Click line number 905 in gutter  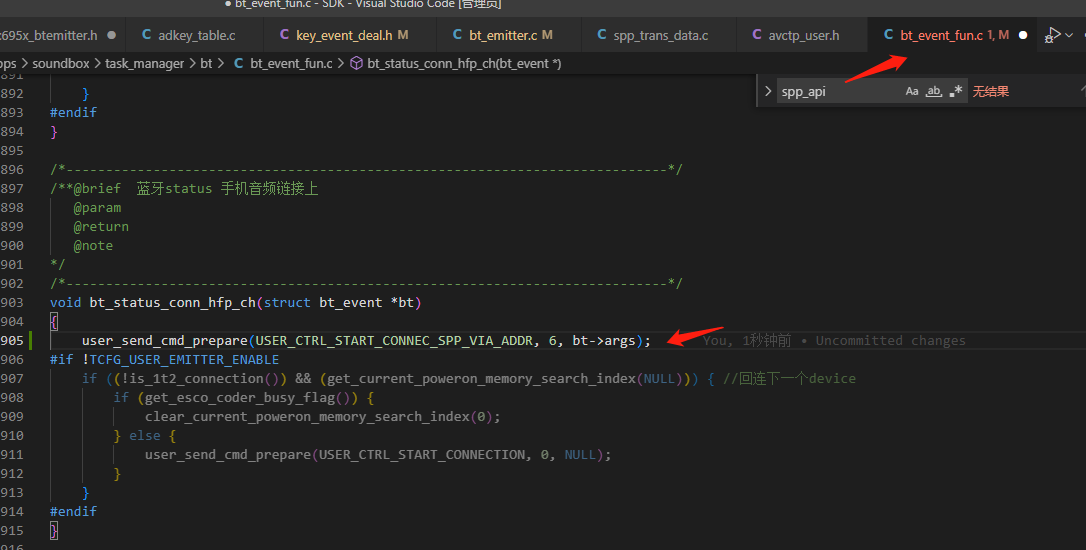pyautogui.click(x=12, y=341)
